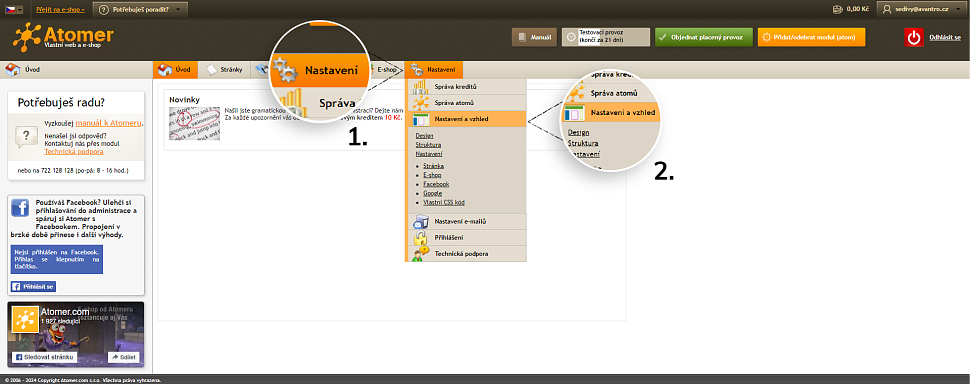Click the layout icon for Nastavení a vzhled
Image resolution: width=970 pixels, height=384 pixels.
421,119
